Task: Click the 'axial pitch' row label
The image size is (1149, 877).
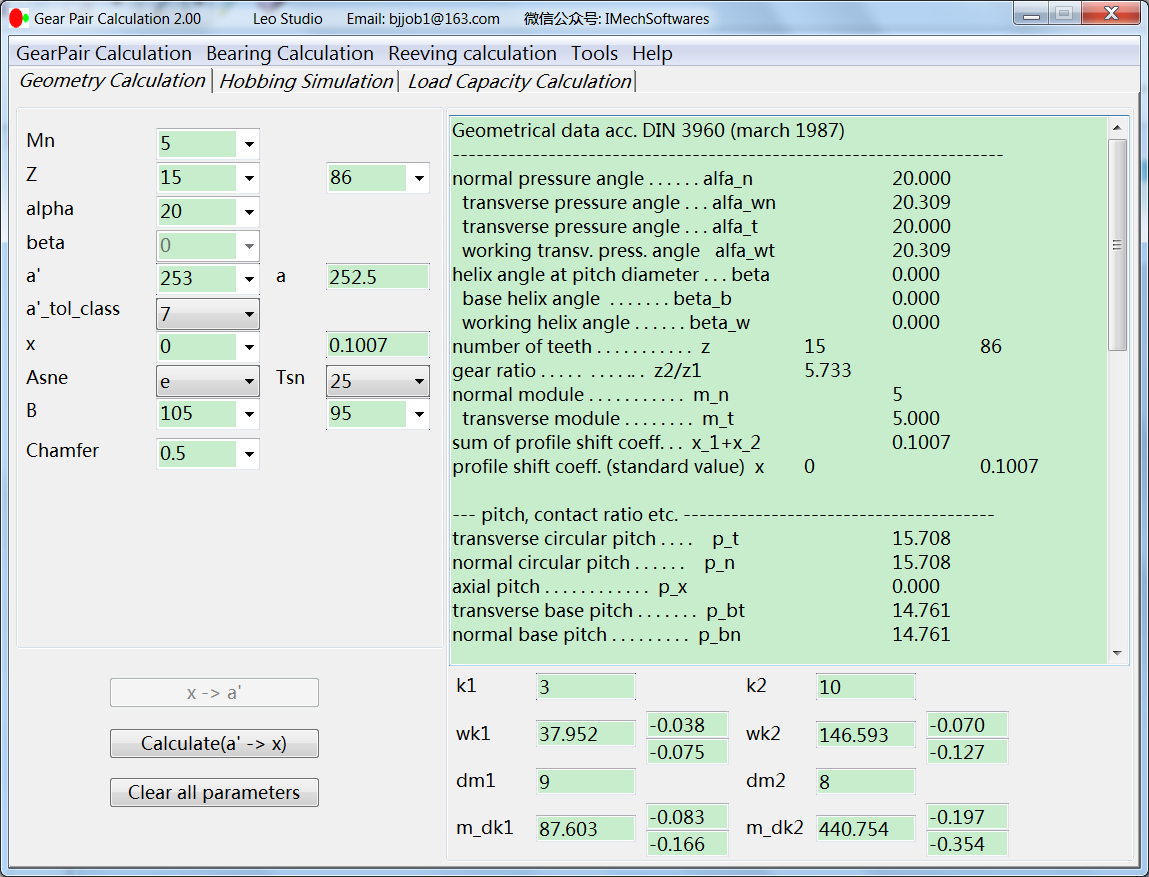Action: [569, 587]
